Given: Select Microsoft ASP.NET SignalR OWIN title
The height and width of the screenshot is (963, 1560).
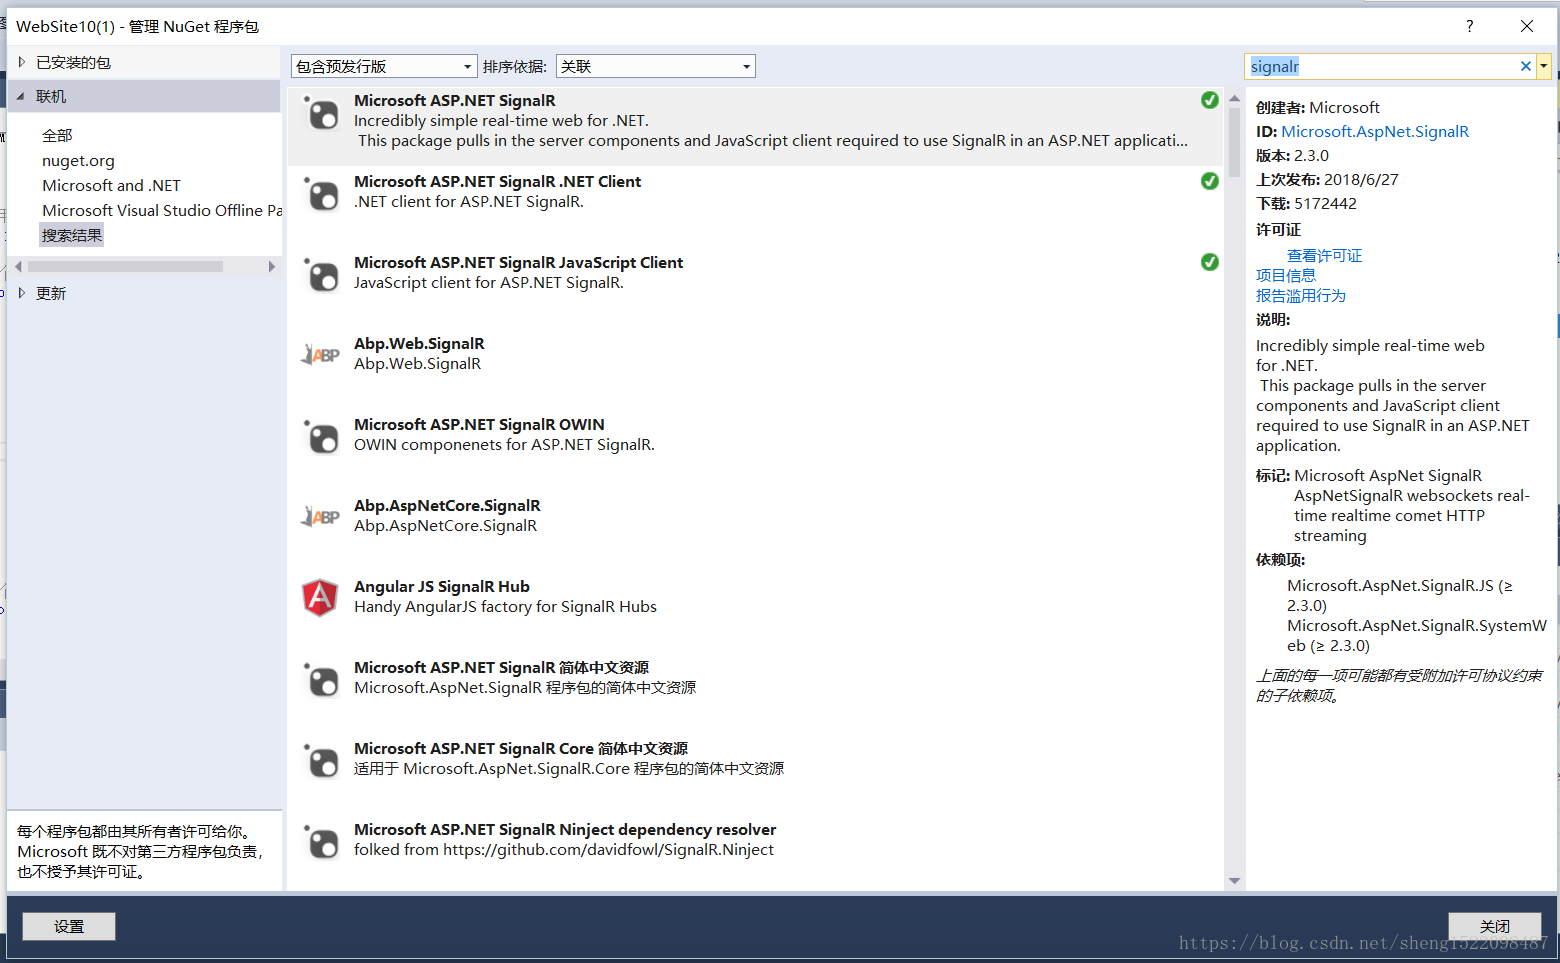Looking at the screenshot, I should point(479,424).
